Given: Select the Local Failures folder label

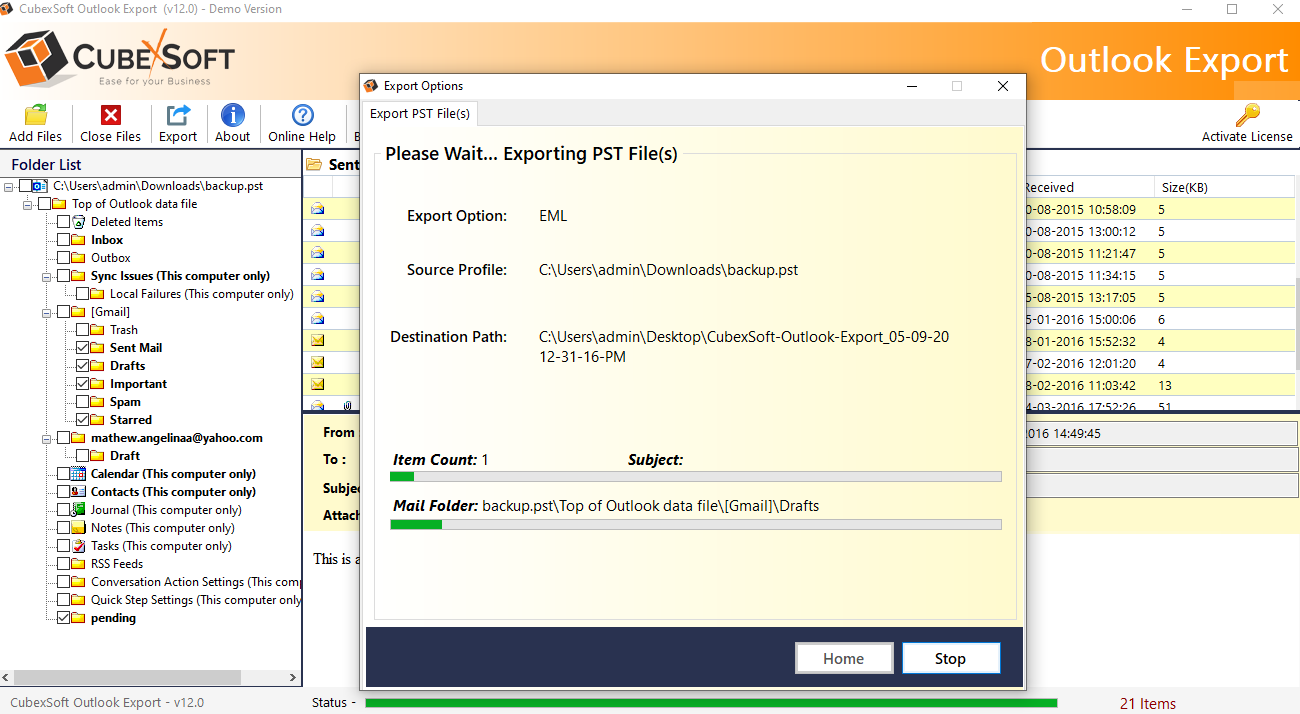Looking at the screenshot, I should [x=202, y=294].
